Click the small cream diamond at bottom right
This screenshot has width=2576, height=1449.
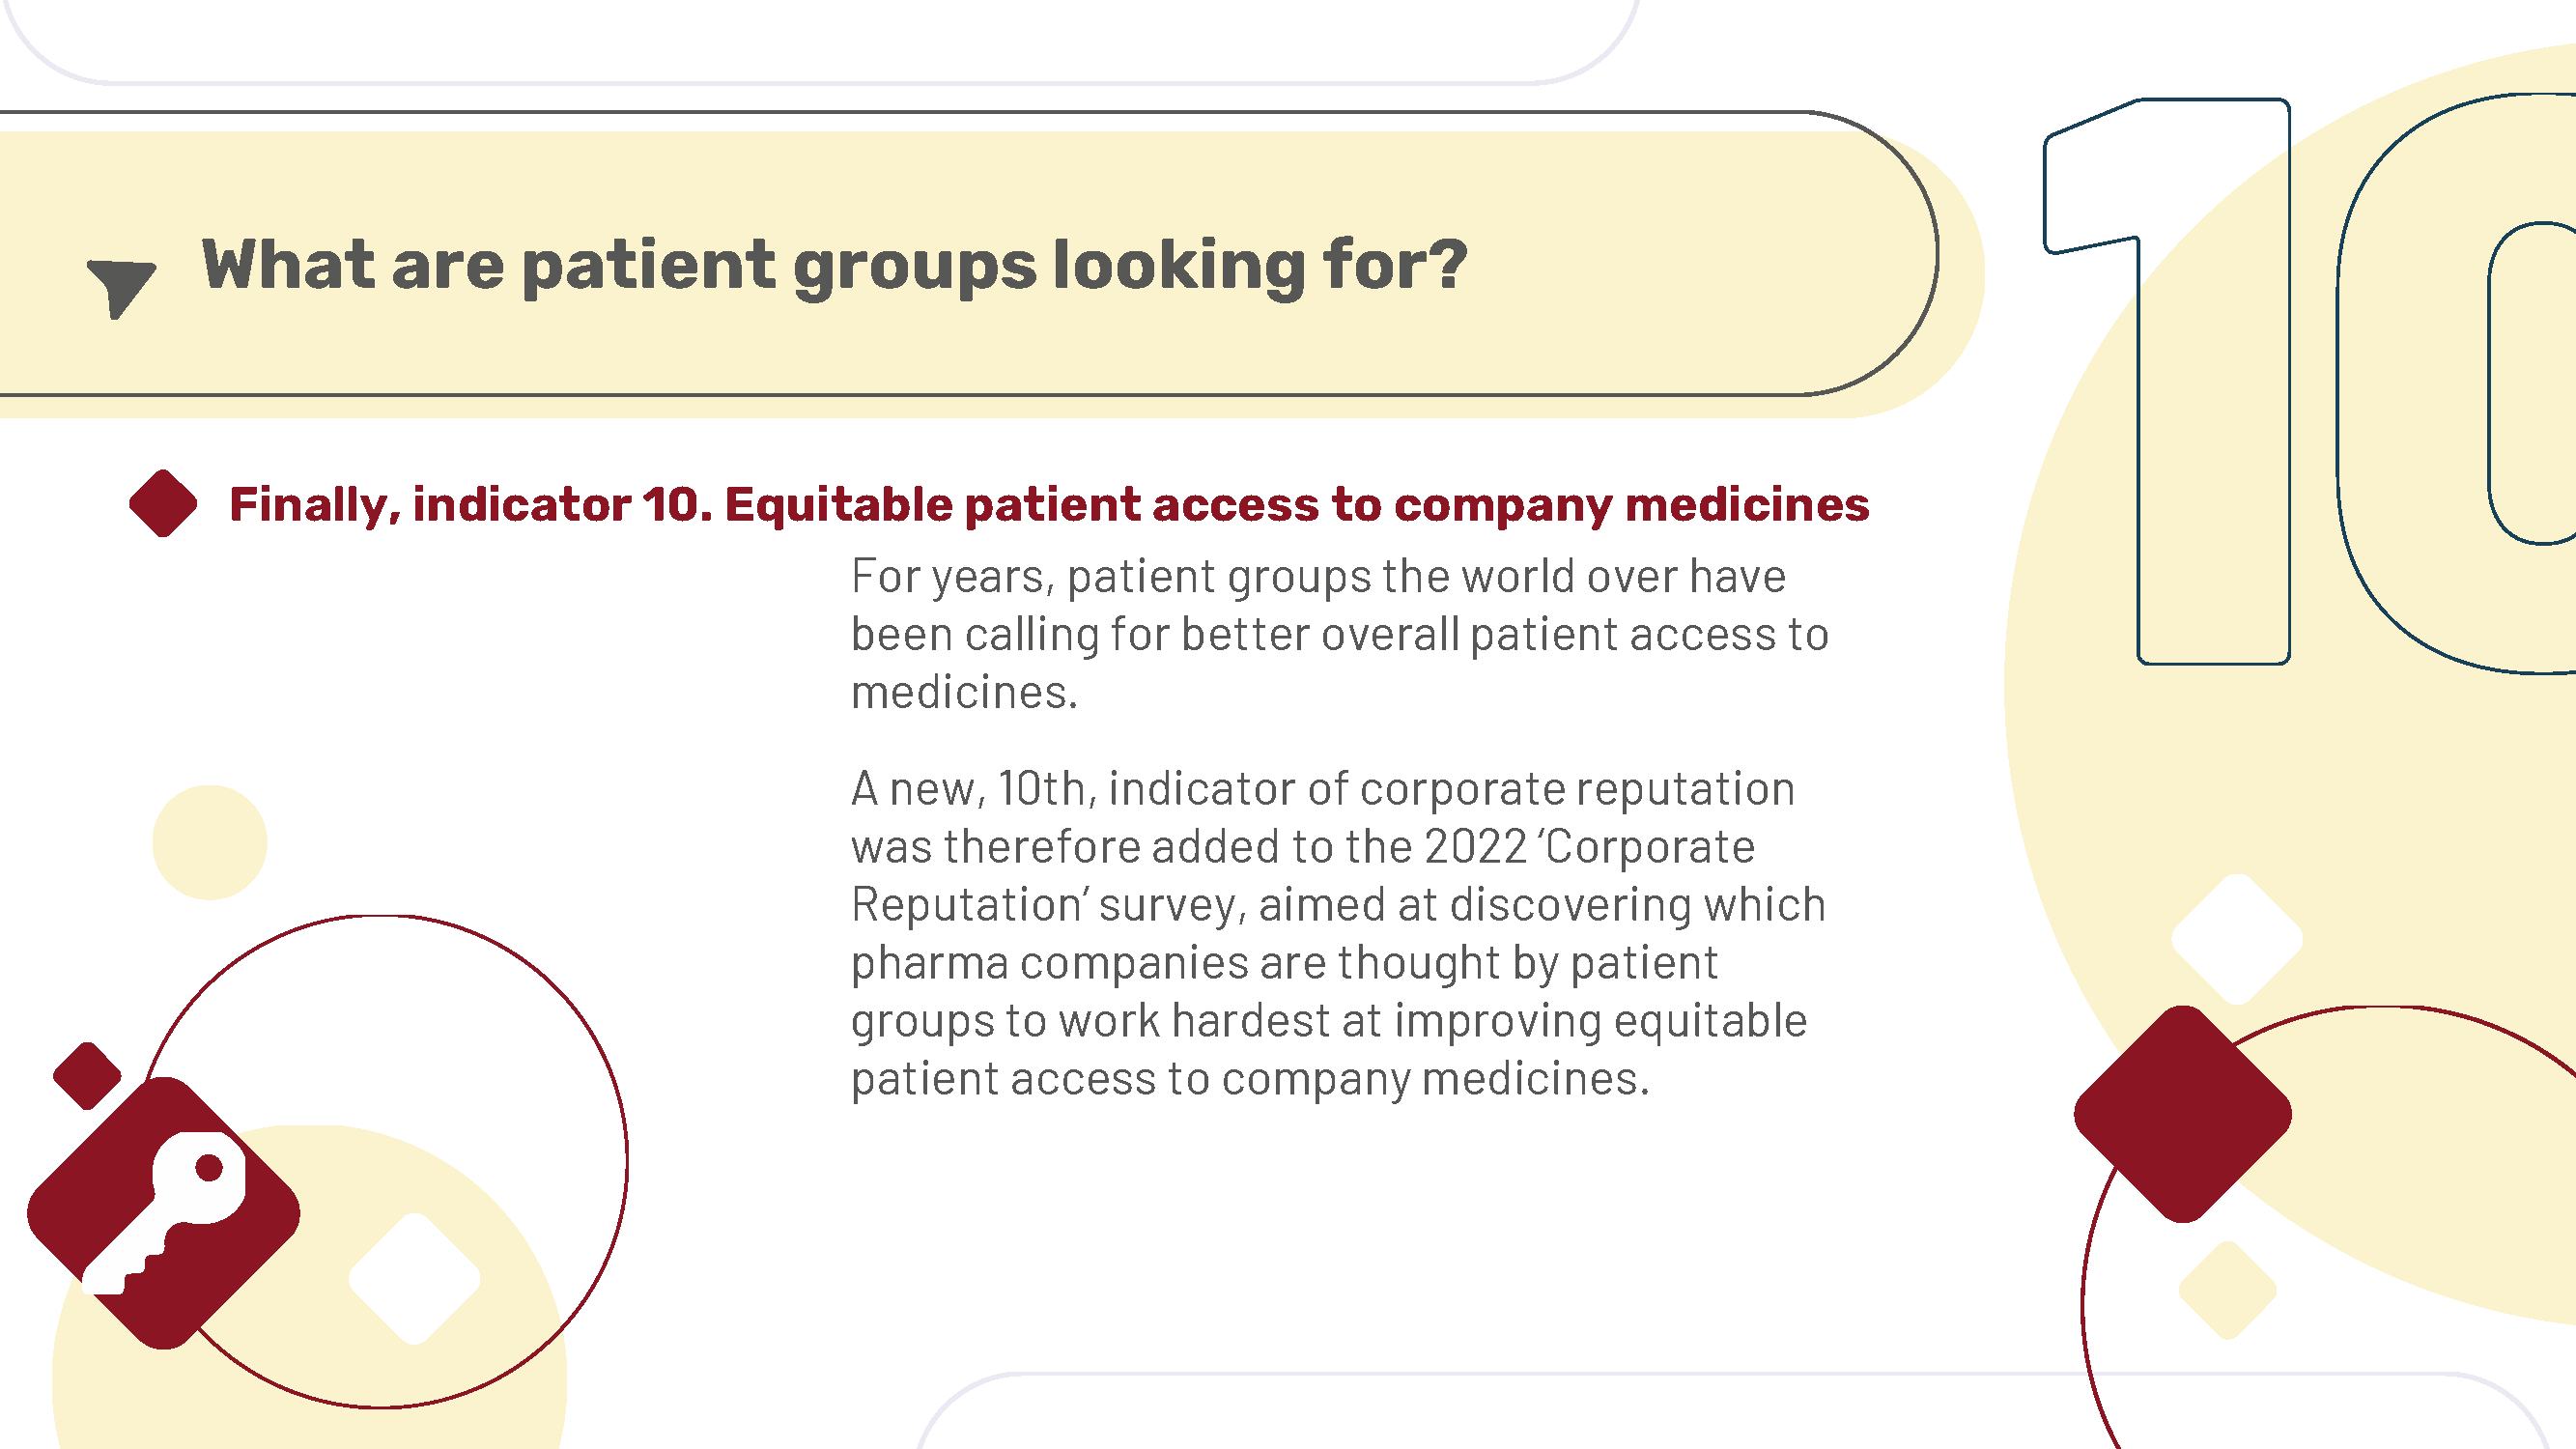tap(2228, 1290)
